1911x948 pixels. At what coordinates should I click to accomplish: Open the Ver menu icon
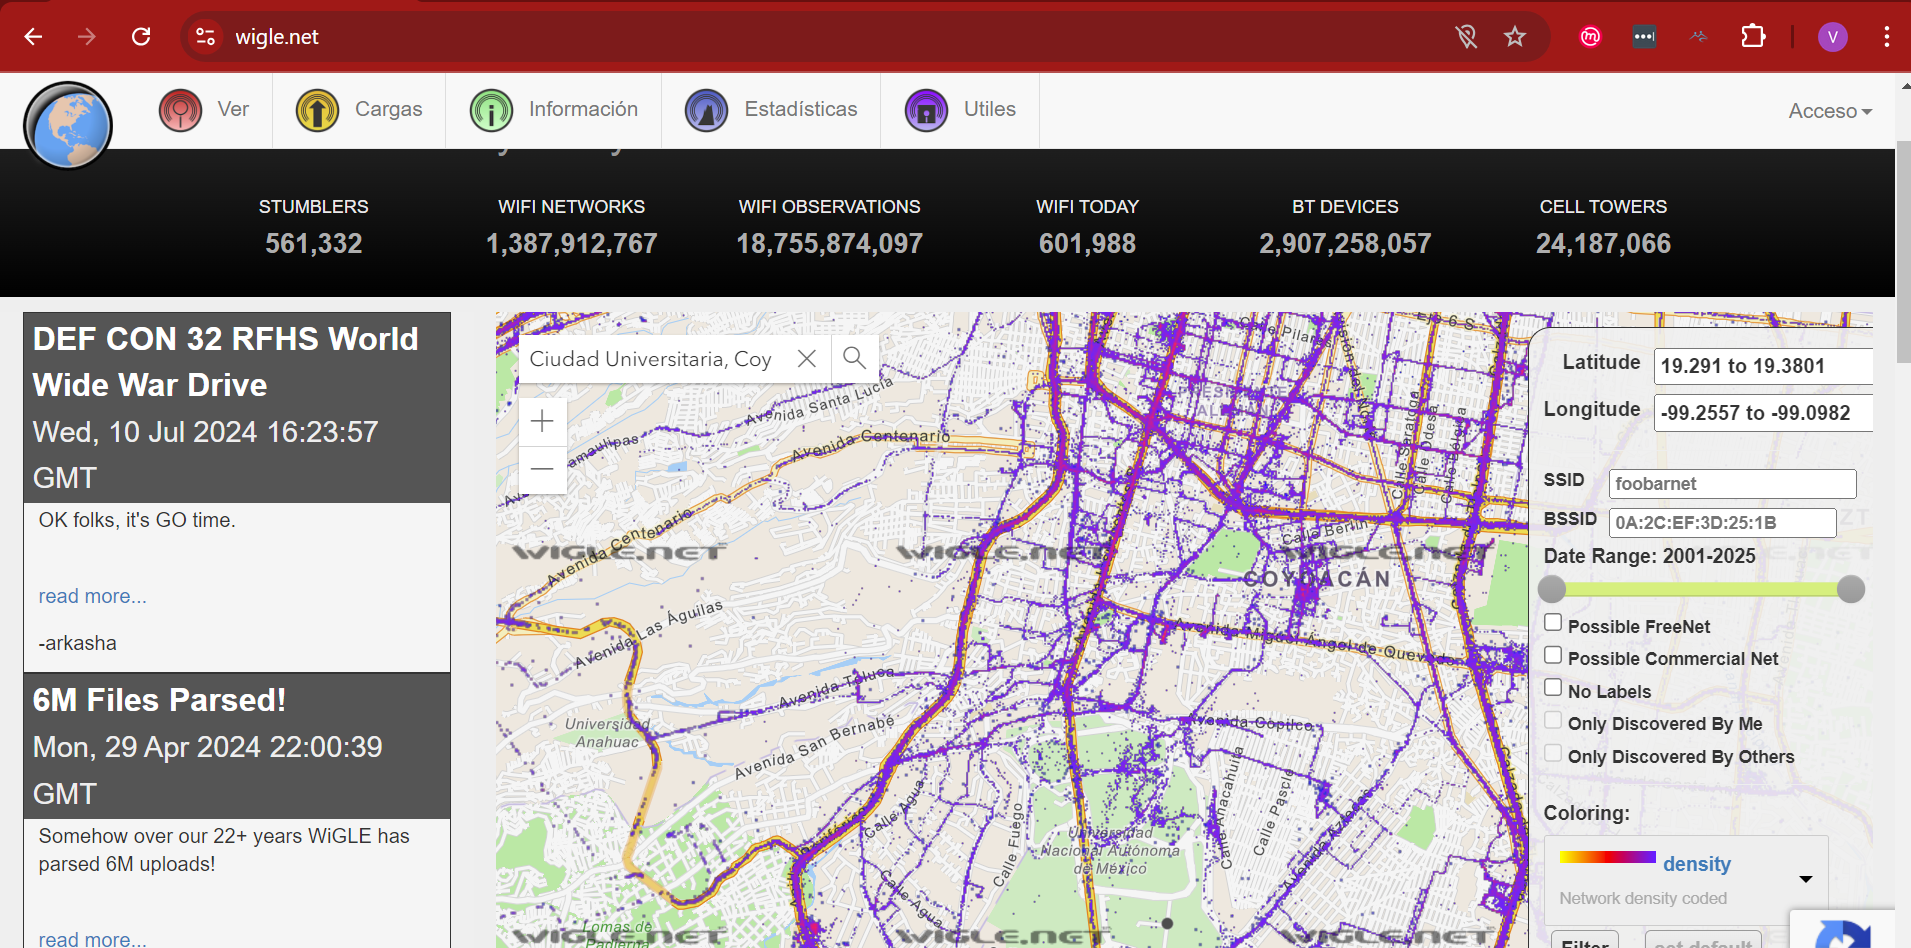tap(181, 110)
